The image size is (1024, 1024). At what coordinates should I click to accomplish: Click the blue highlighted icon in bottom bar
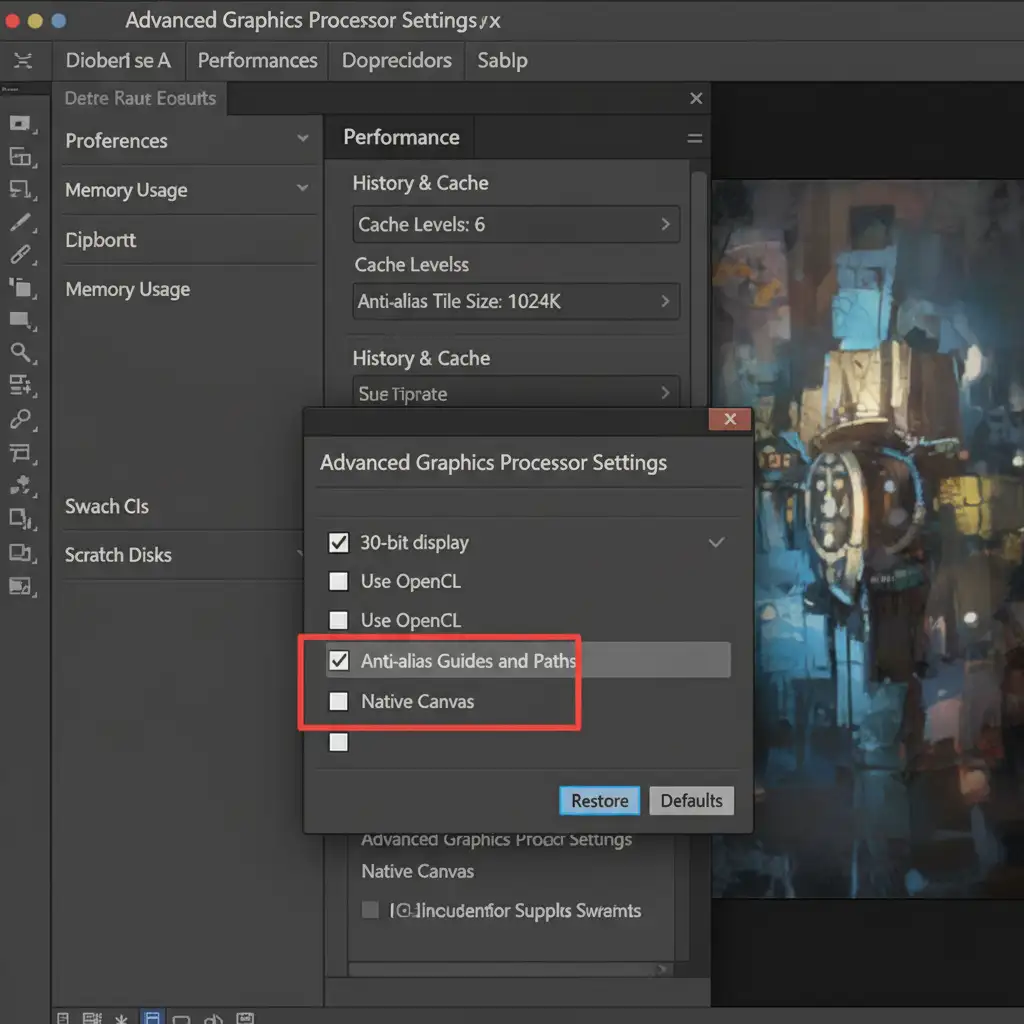[153, 1018]
